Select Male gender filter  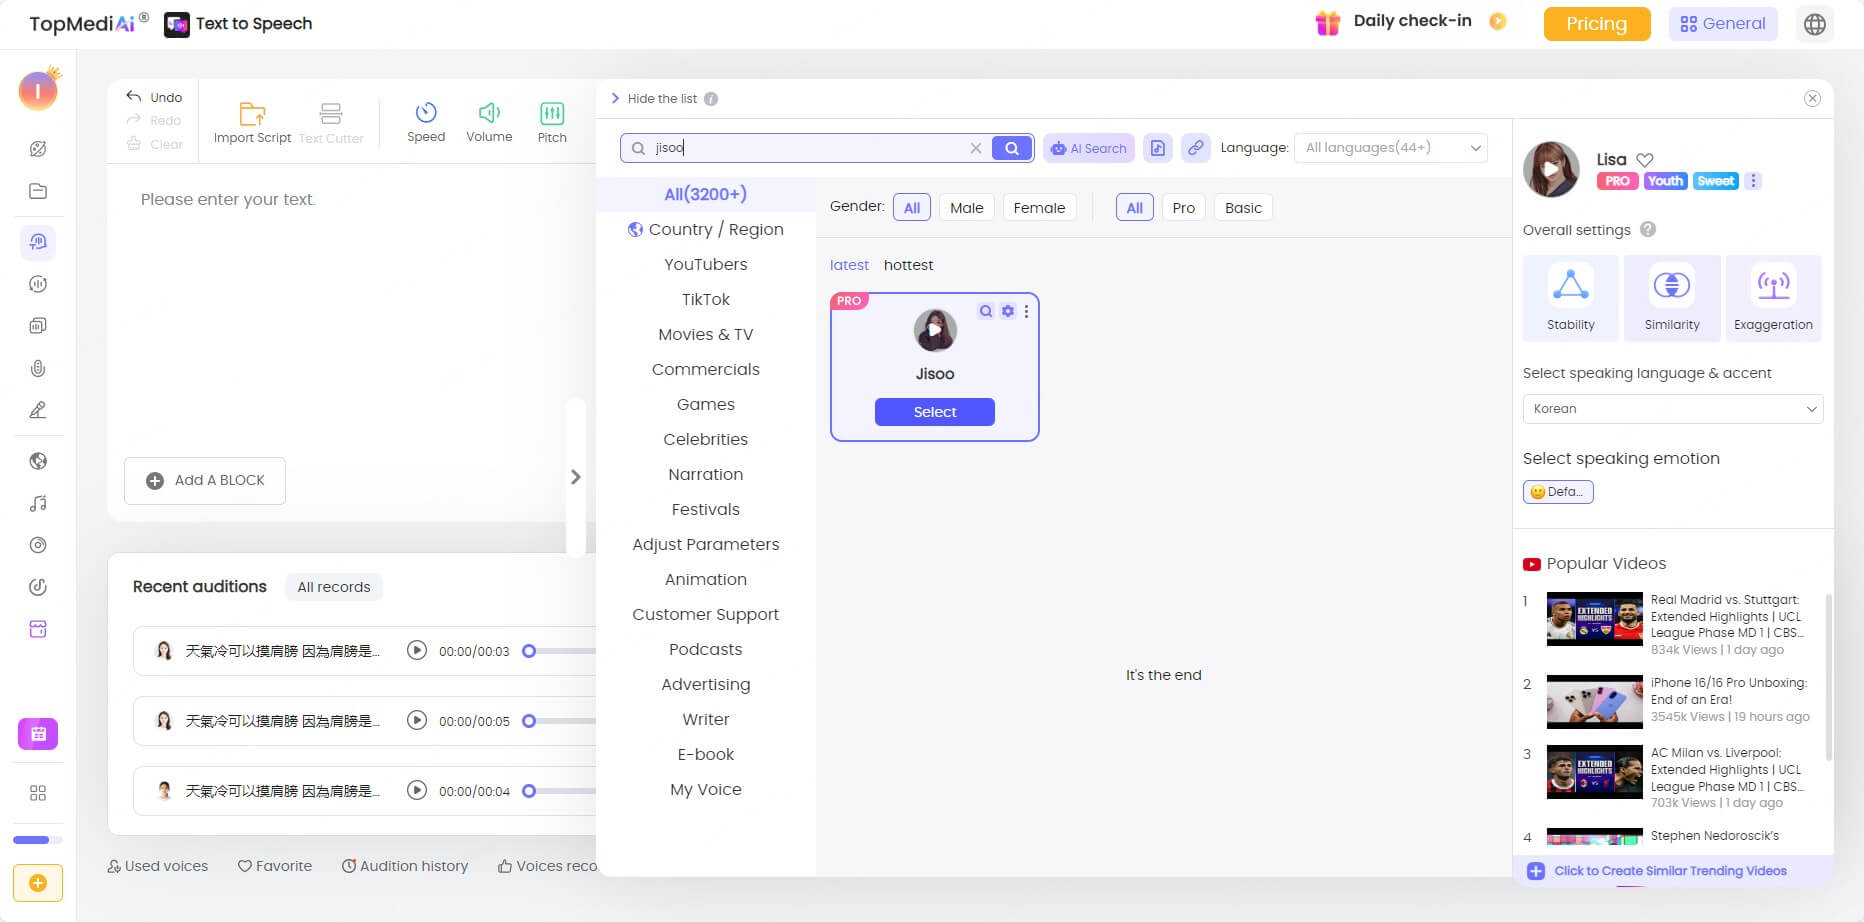pos(966,208)
